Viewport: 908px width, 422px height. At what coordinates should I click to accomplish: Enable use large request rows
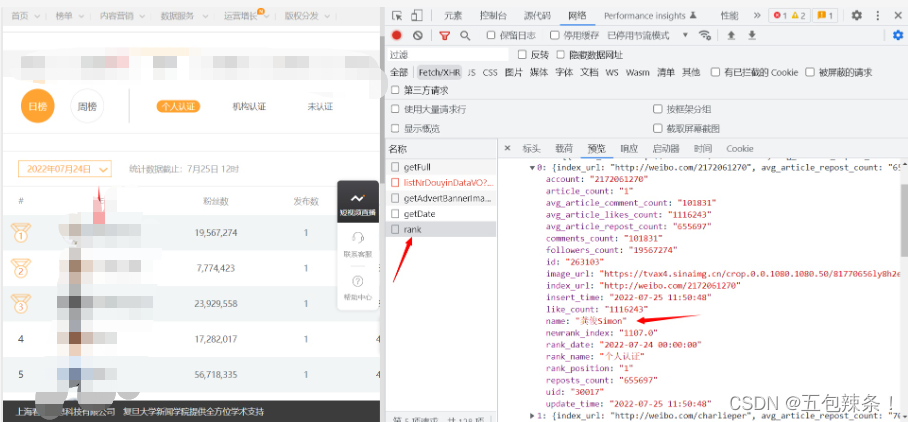tap(395, 109)
